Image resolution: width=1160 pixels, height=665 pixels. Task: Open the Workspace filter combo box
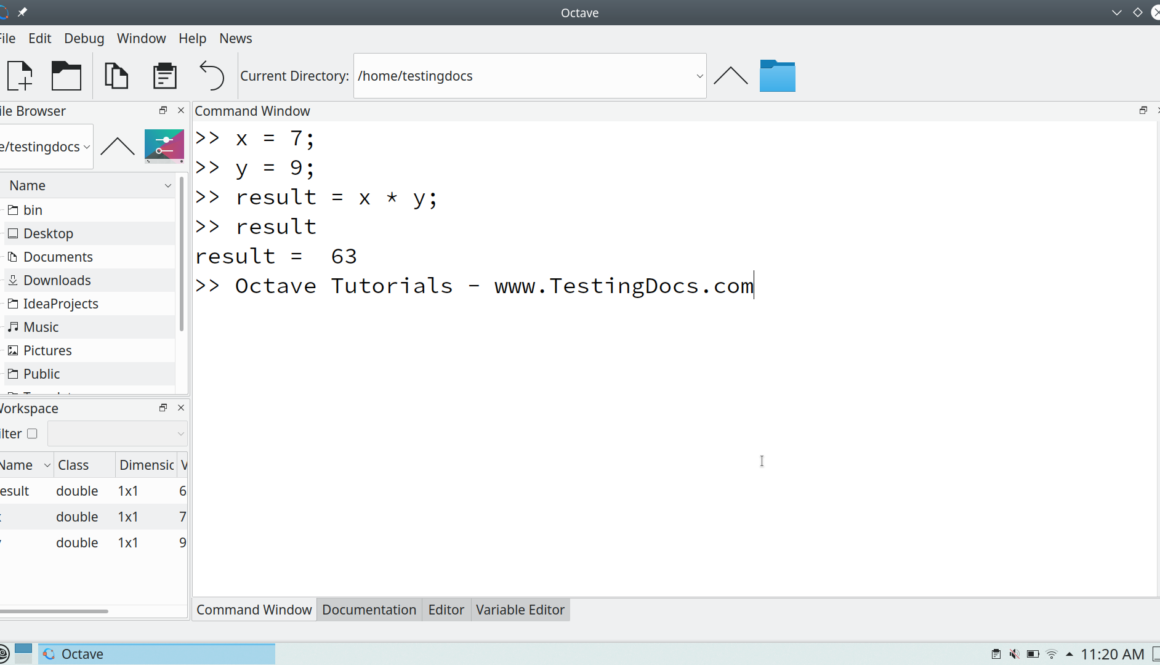pos(117,433)
